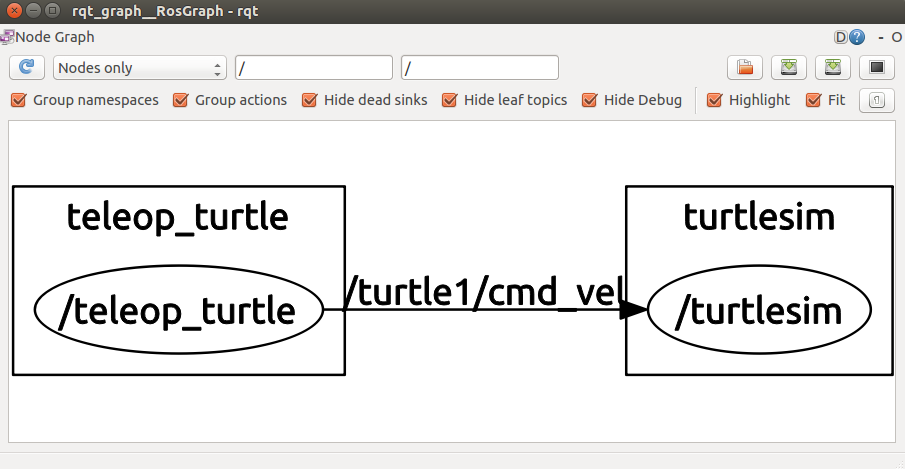Screen dimensions: 908x469
Task: Save graph as DOT using first green-arrow icon
Action: (x=789, y=68)
